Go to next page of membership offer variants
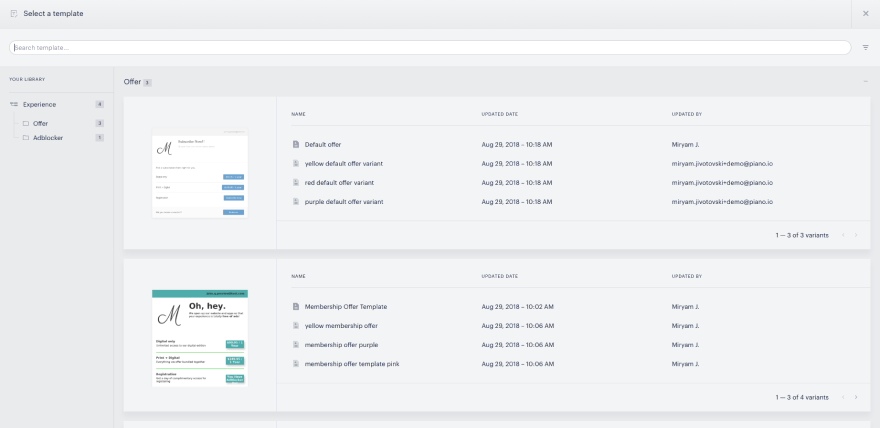This screenshot has height=428, width=880. tap(856, 397)
